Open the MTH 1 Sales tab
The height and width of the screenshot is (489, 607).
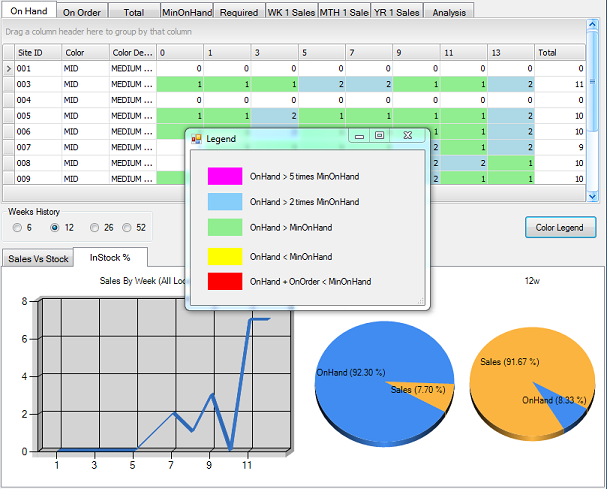344,12
